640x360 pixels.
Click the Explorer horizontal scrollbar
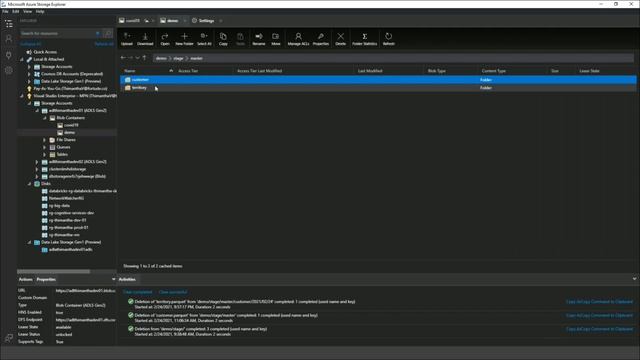[x=54, y=271]
